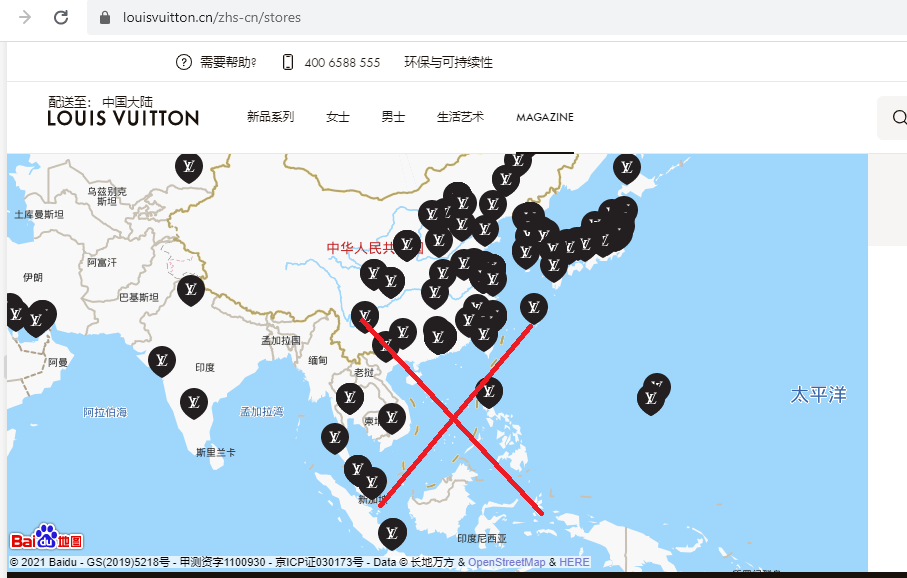Click the 太平洋 map label
This screenshot has height=578, width=907.
[818, 395]
